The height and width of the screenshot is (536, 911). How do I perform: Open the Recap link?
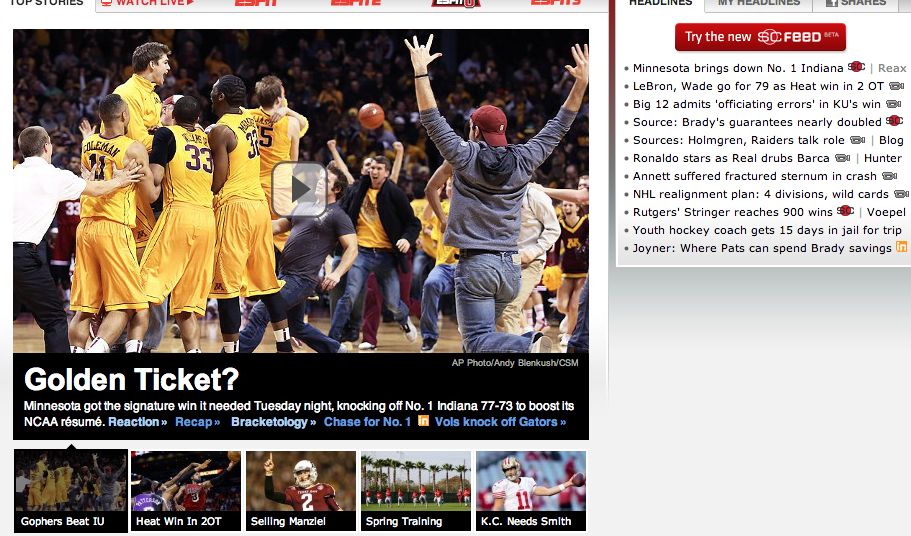pyautogui.click(x=198, y=422)
